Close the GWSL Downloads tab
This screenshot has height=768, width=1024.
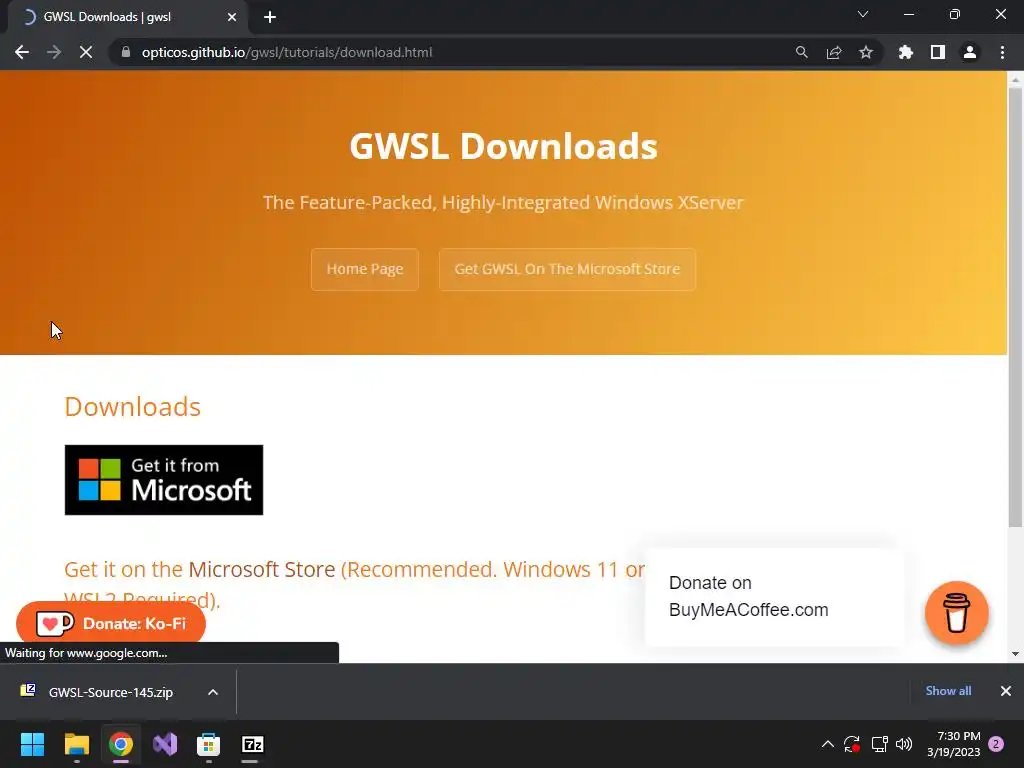[232, 17]
